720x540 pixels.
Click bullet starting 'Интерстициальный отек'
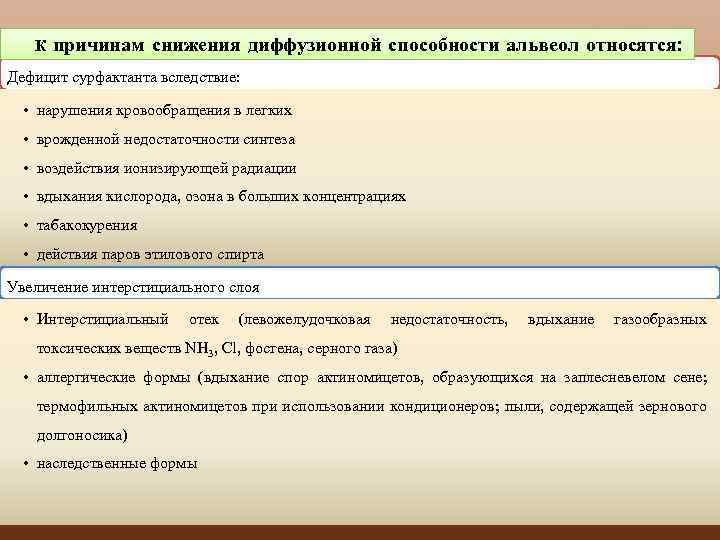click(x=371, y=334)
